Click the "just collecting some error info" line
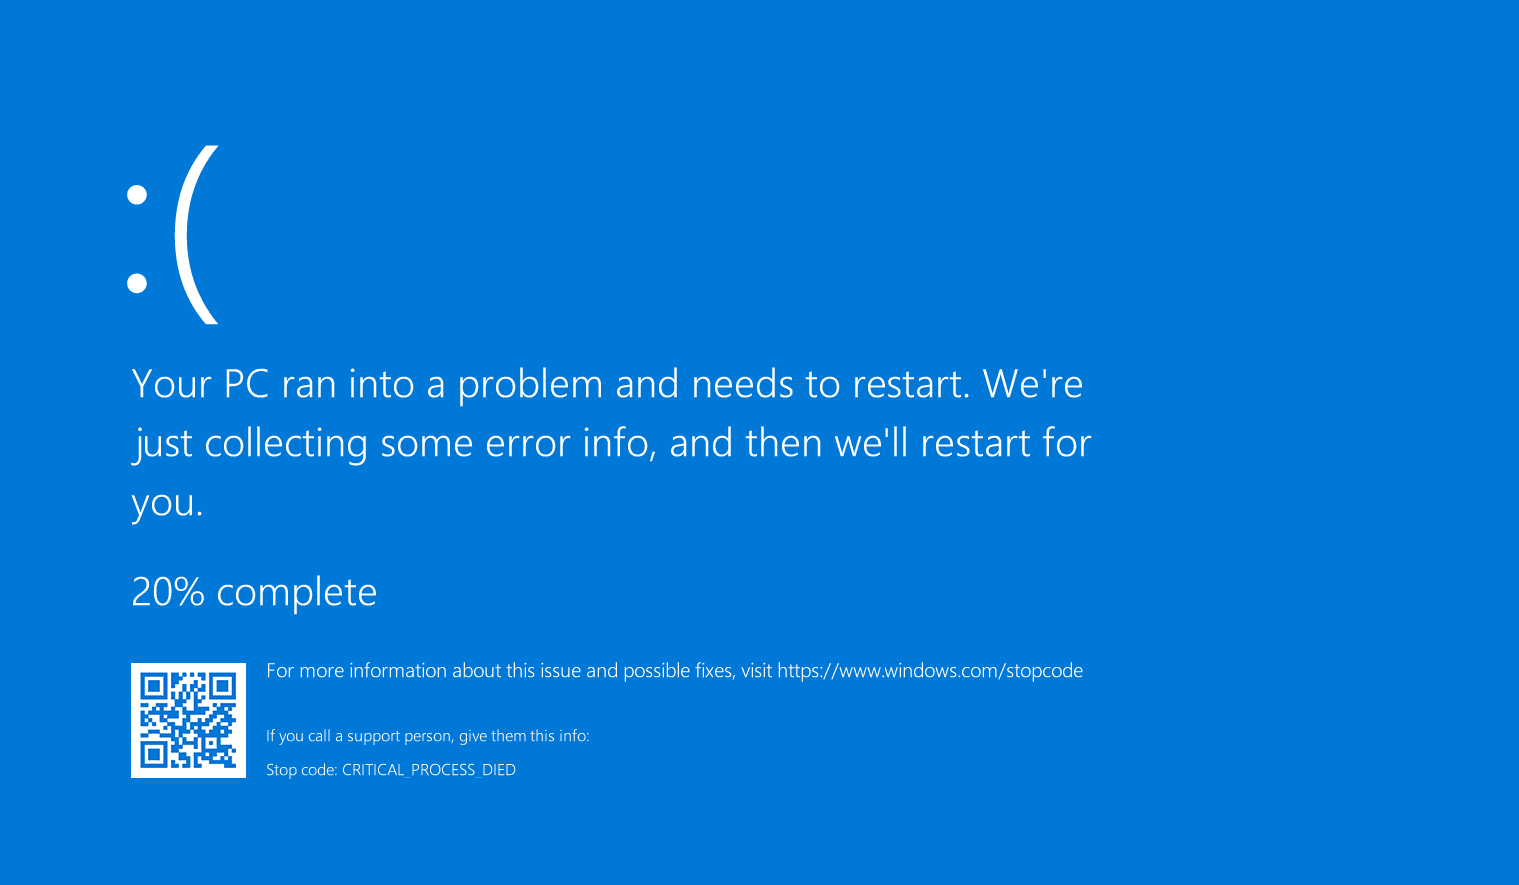The image size is (1519, 885). click(x=394, y=444)
